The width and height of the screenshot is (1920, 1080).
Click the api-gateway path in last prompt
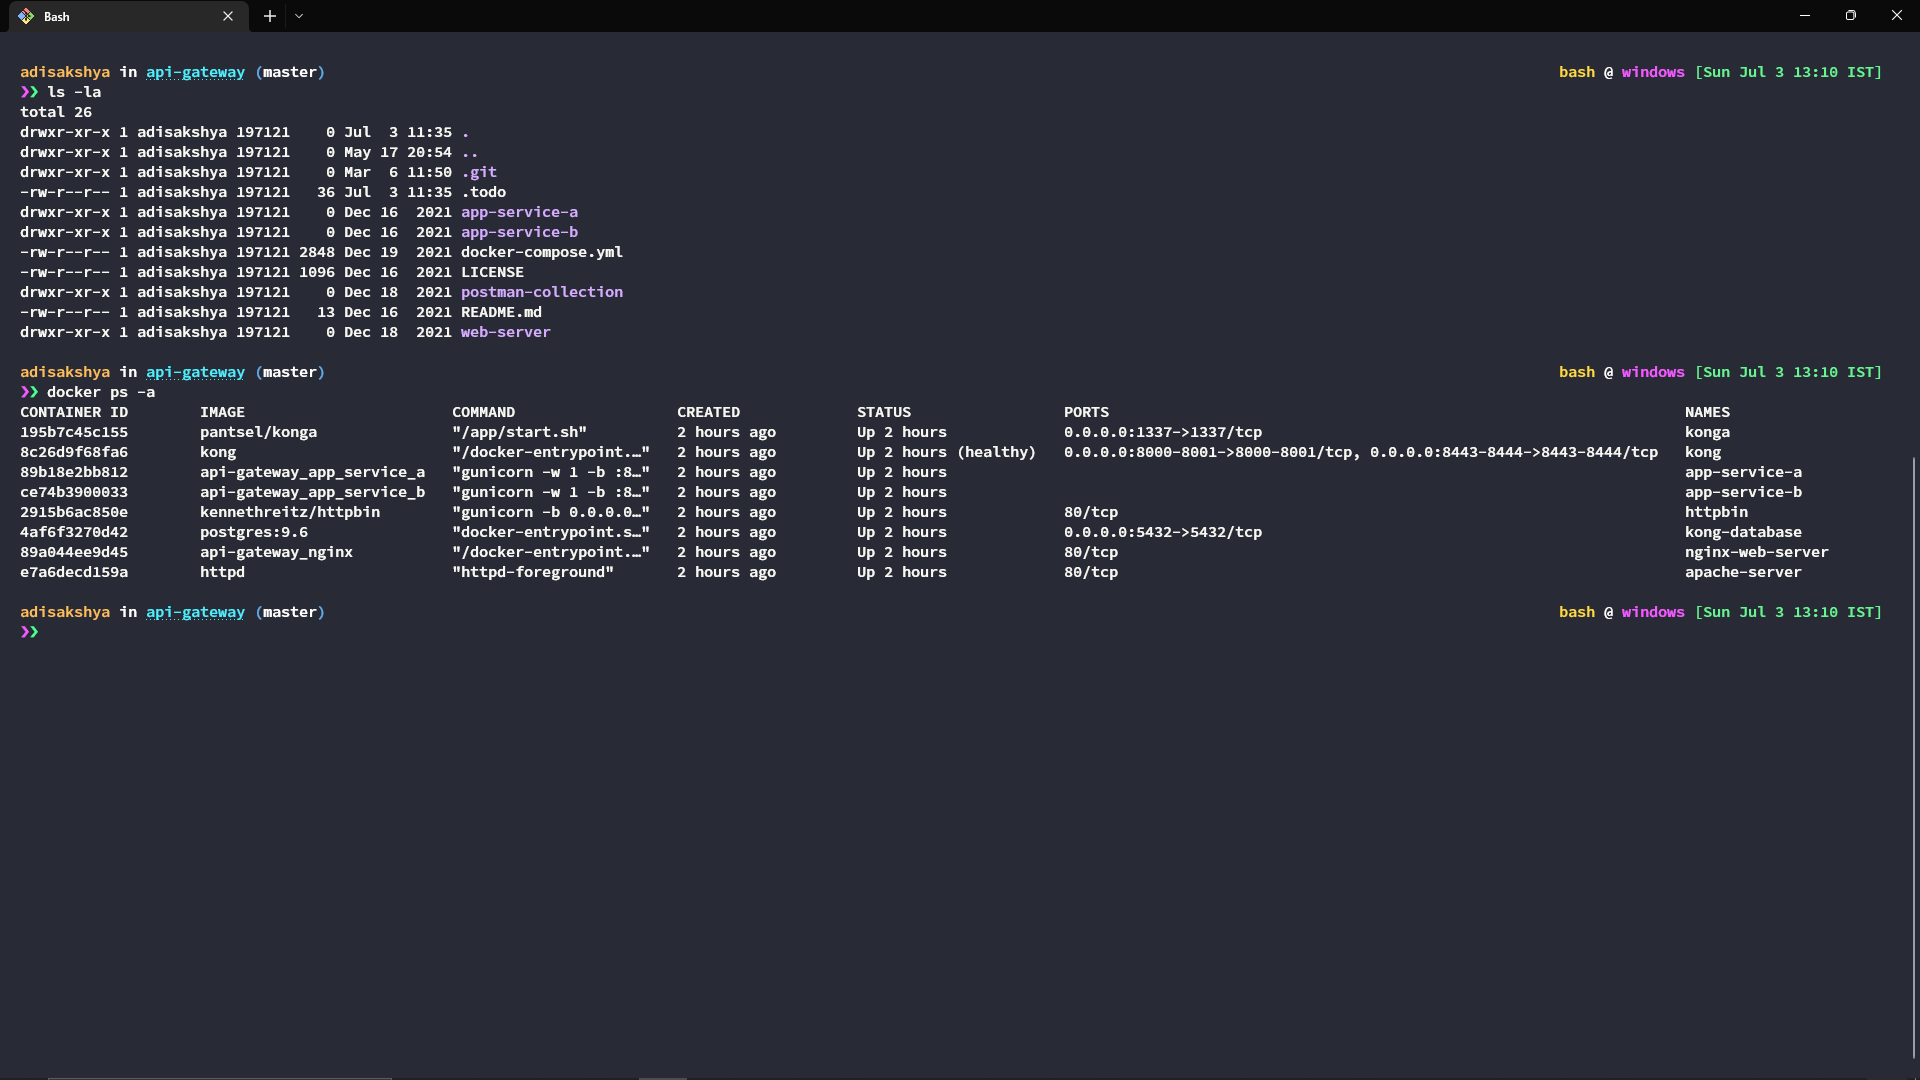point(195,612)
